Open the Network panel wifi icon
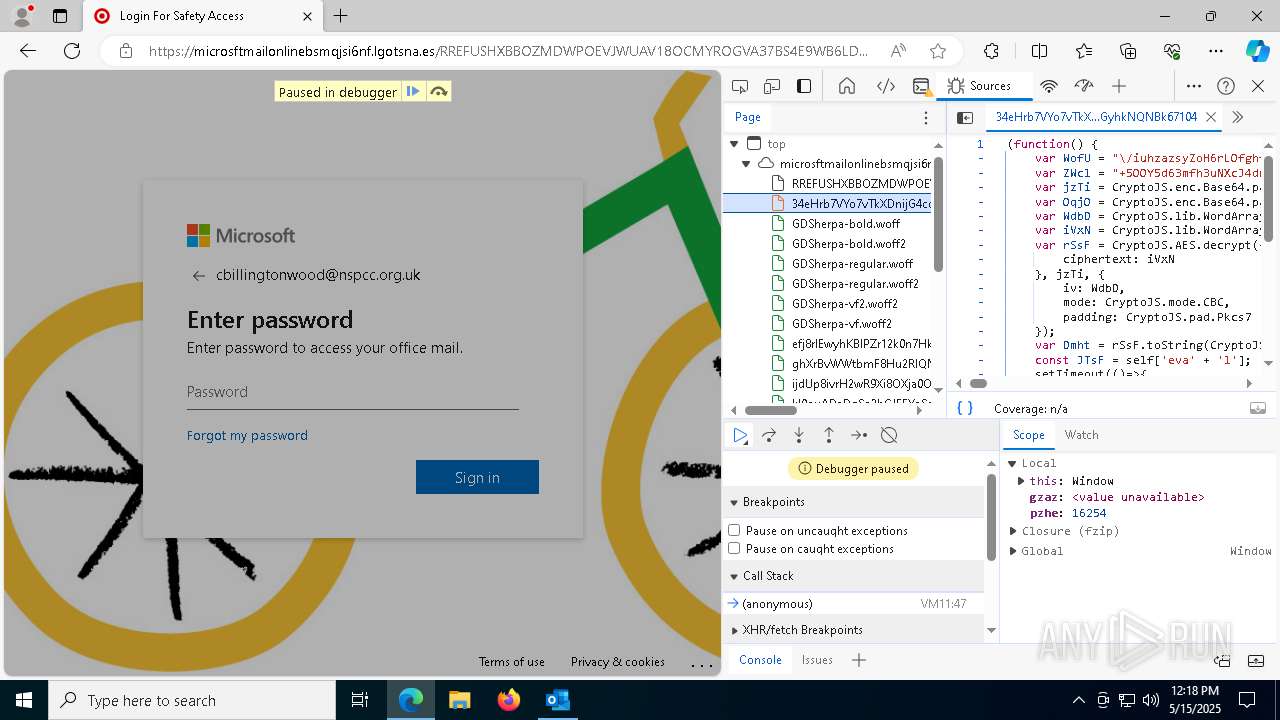Screen dimensions: 1280x720 pyautogui.click(x=1049, y=86)
